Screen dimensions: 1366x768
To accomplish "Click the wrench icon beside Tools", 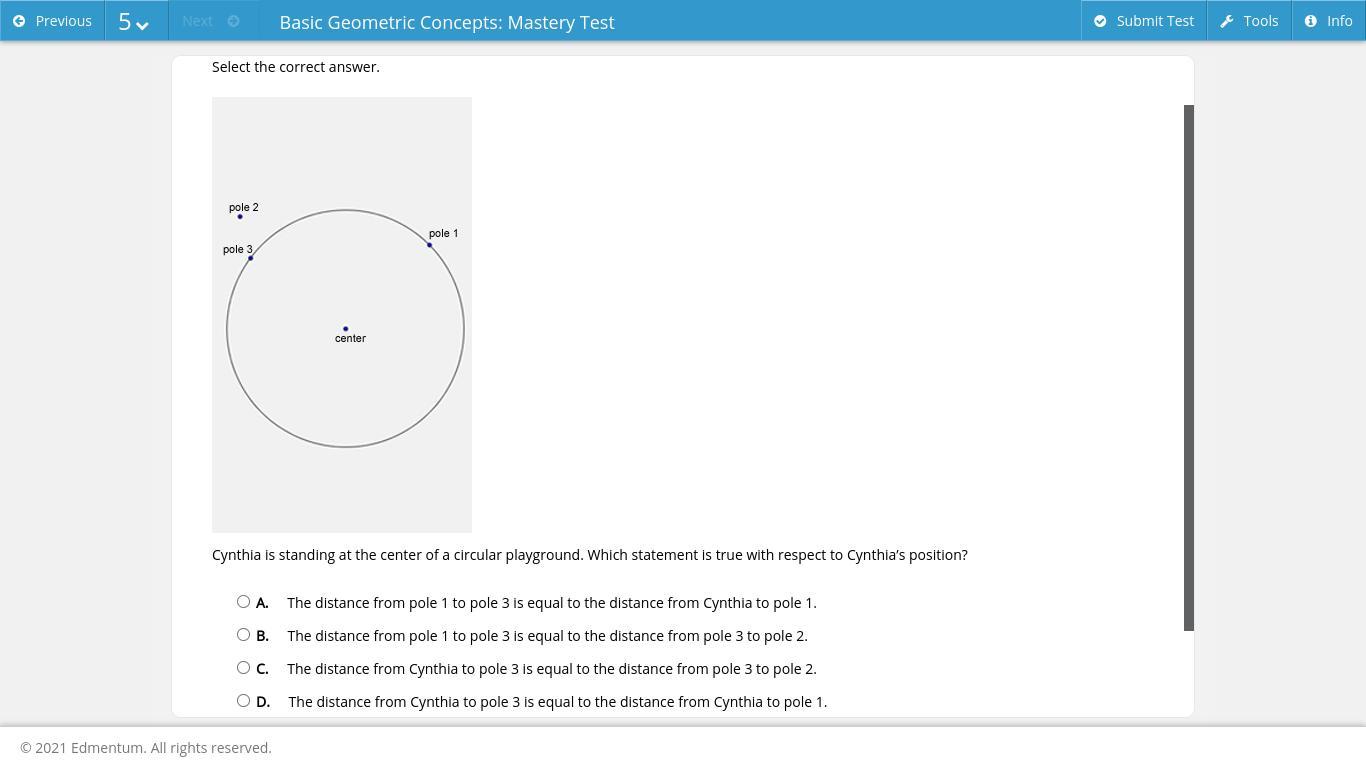I will coord(1227,21).
